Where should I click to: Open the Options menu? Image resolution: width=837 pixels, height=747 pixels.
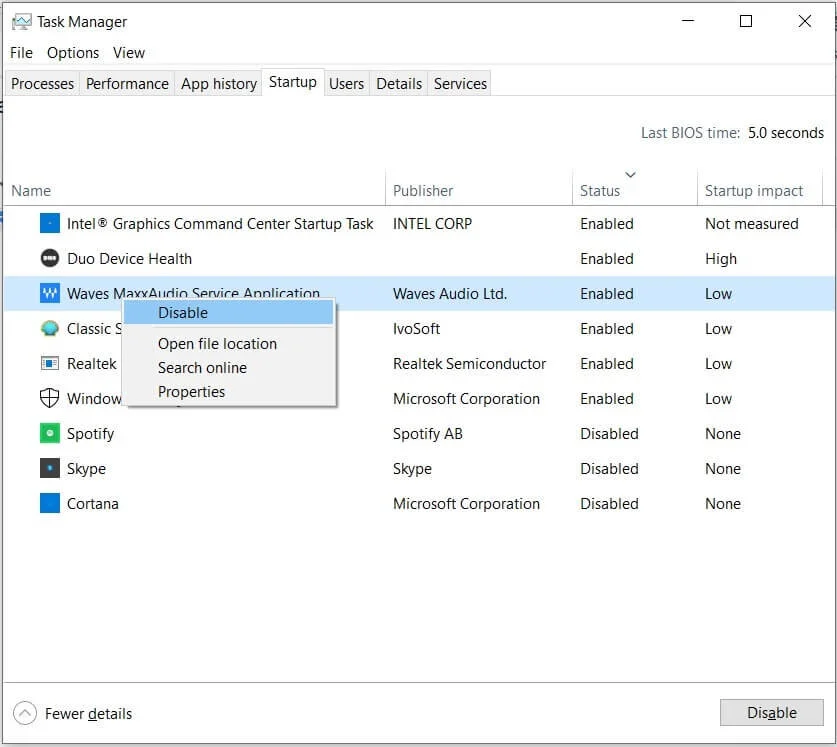pyautogui.click(x=72, y=53)
